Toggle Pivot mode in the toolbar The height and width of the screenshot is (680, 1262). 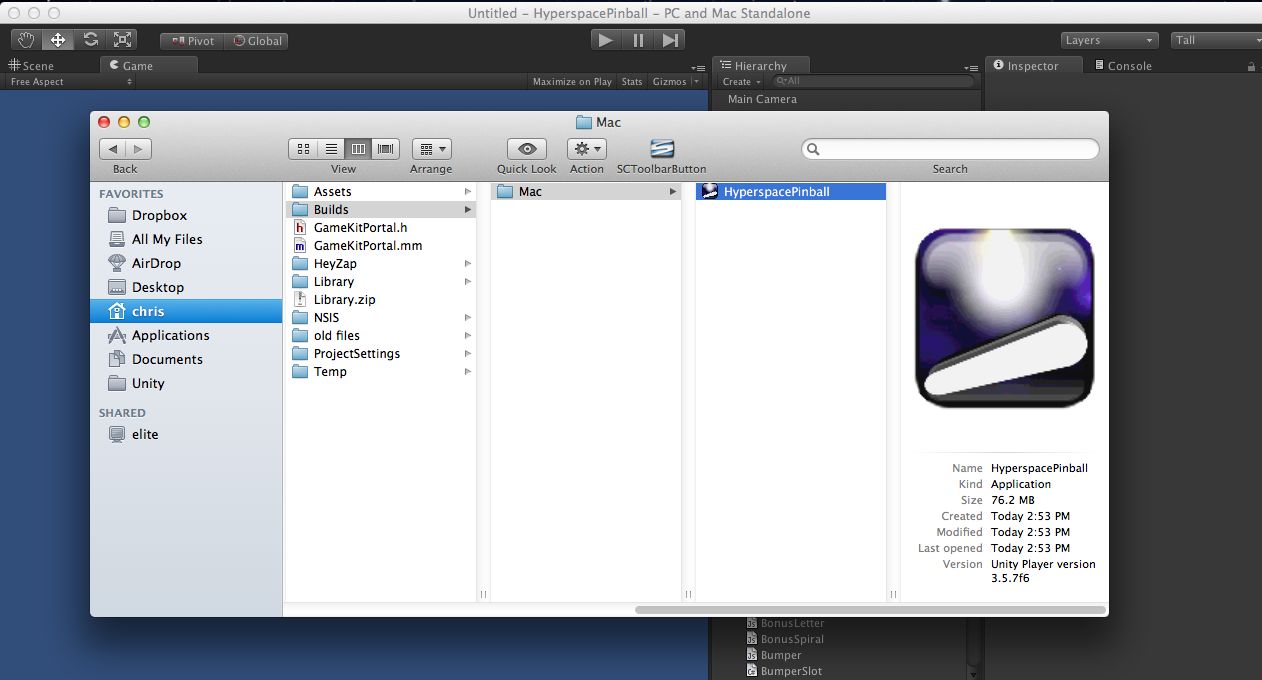pyautogui.click(x=189, y=41)
